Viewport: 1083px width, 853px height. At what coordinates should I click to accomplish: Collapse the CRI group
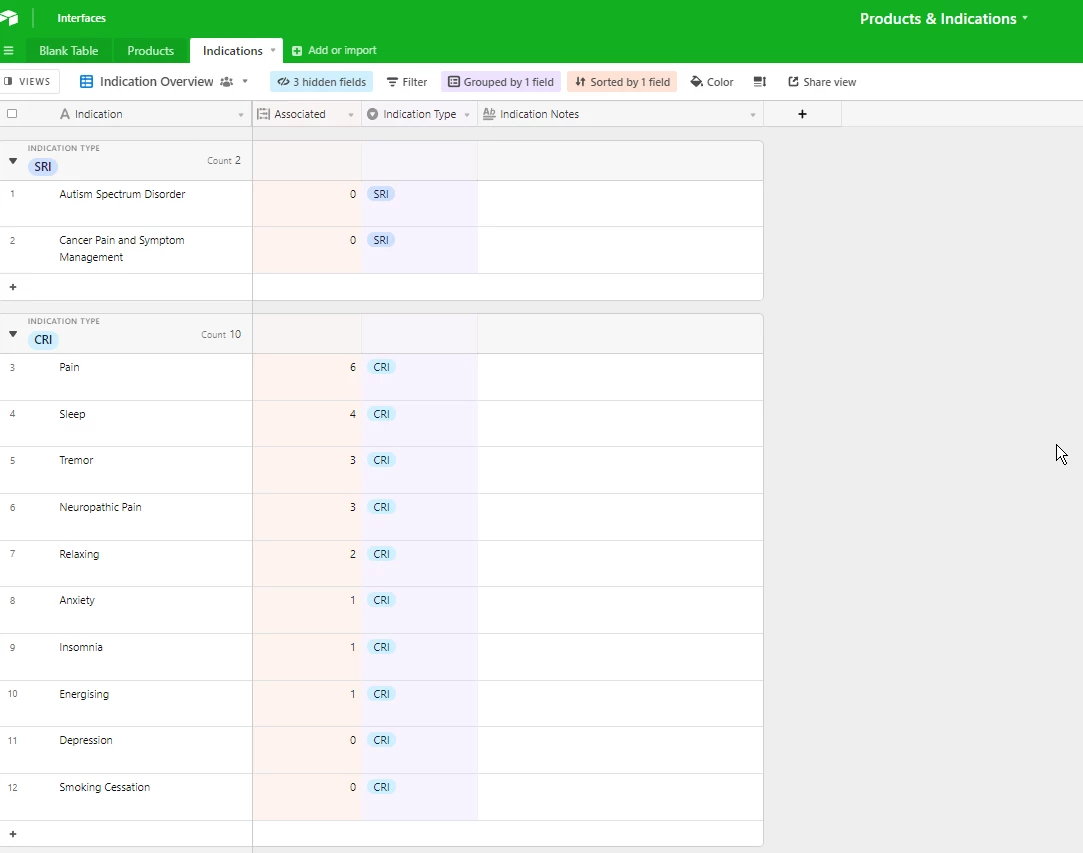tap(12, 334)
